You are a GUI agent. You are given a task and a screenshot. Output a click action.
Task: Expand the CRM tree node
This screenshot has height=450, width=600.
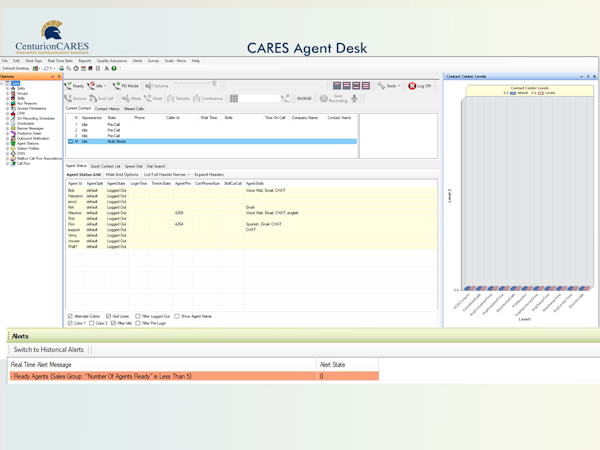[x=7, y=113]
